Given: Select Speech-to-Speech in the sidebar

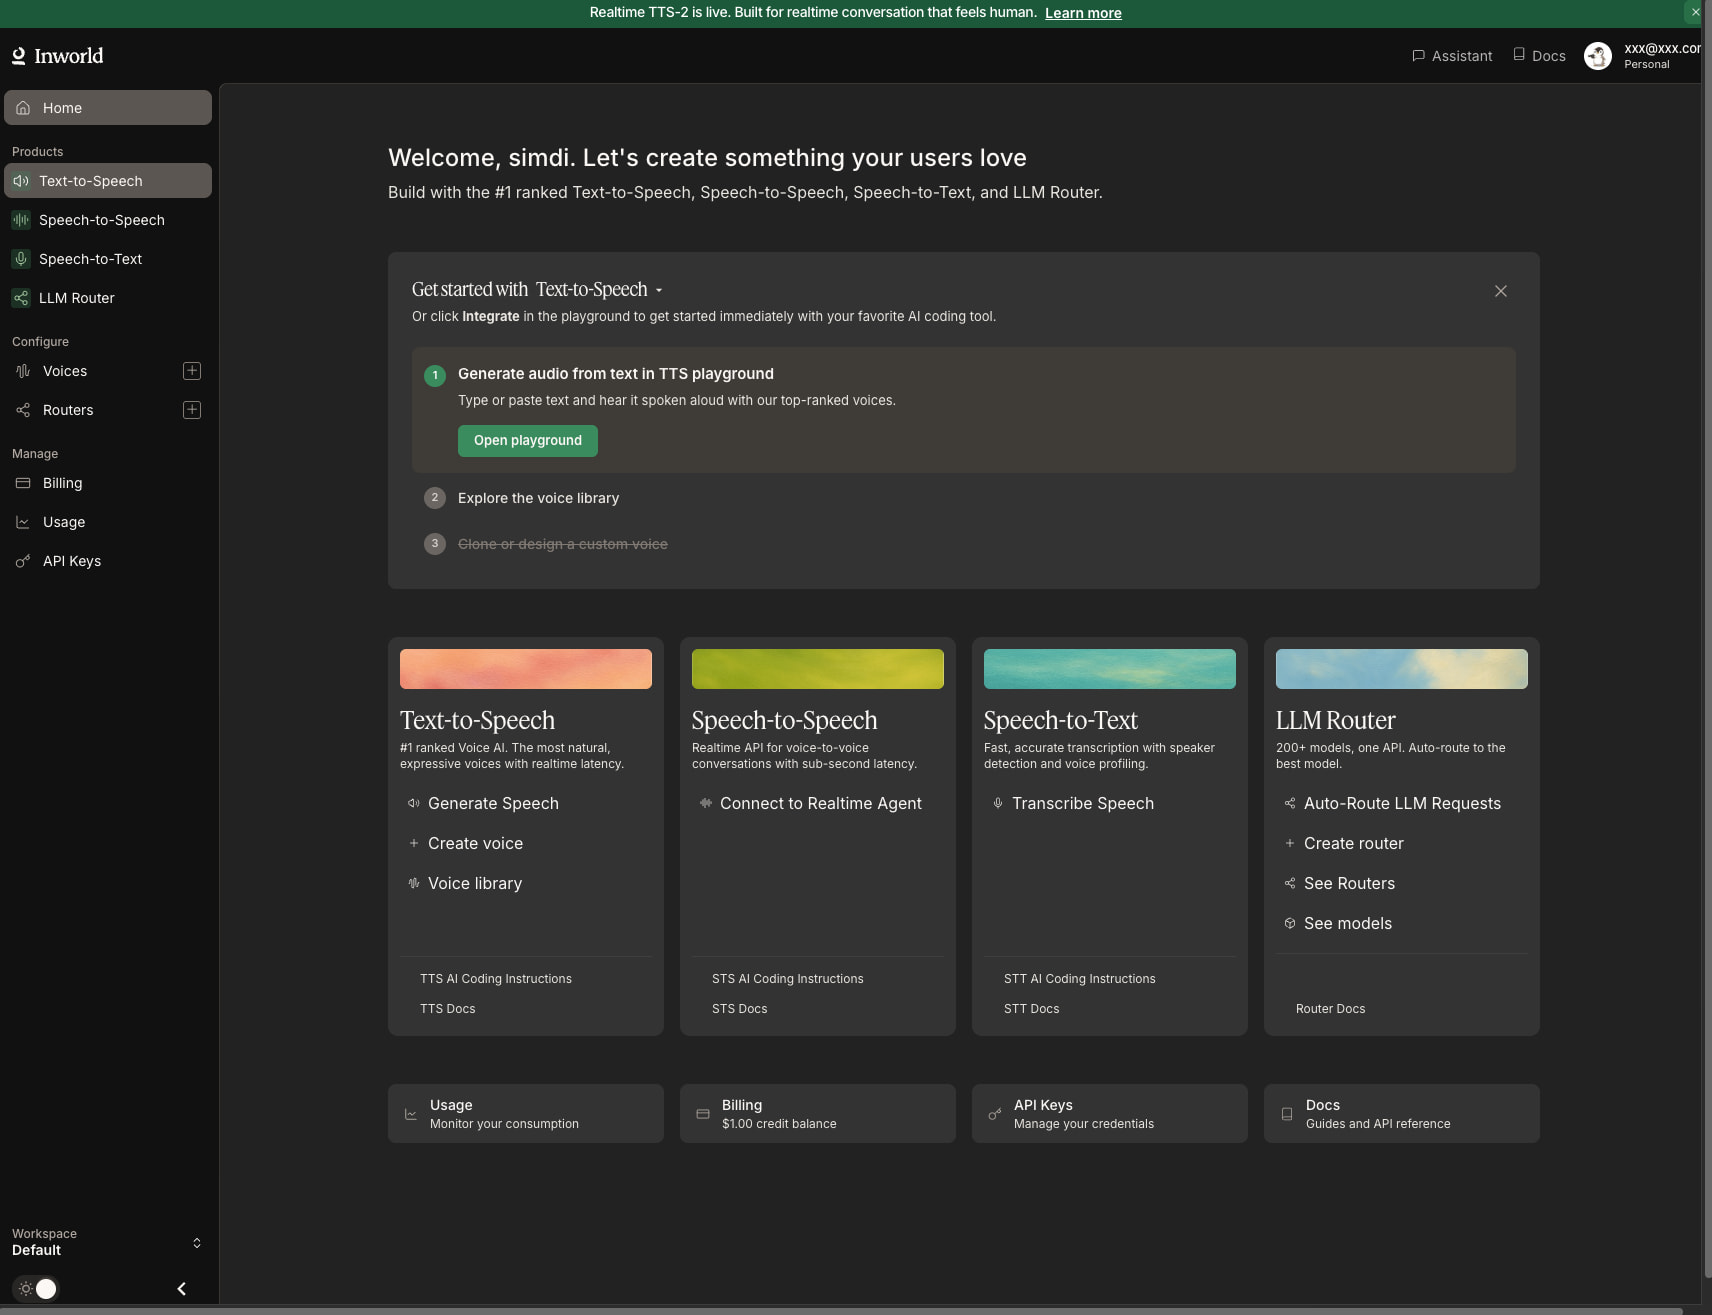Looking at the screenshot, I should pos(108,220).
